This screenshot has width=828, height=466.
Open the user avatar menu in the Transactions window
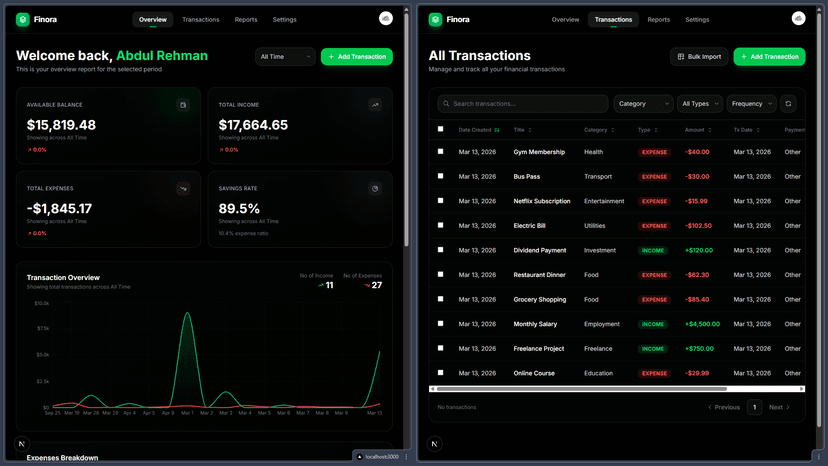[798, 18]
